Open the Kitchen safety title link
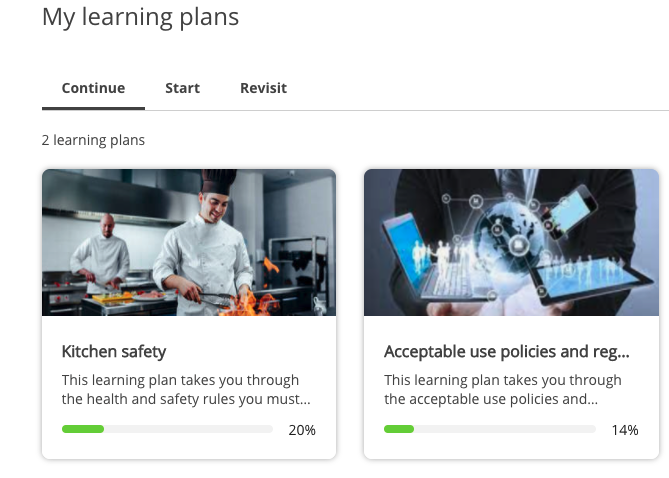 (x=114, y=351)
